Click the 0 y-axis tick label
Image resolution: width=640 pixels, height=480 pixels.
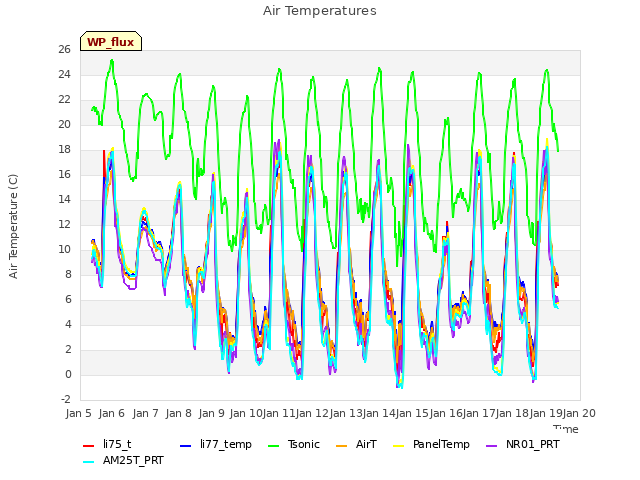tap(68, 375)
